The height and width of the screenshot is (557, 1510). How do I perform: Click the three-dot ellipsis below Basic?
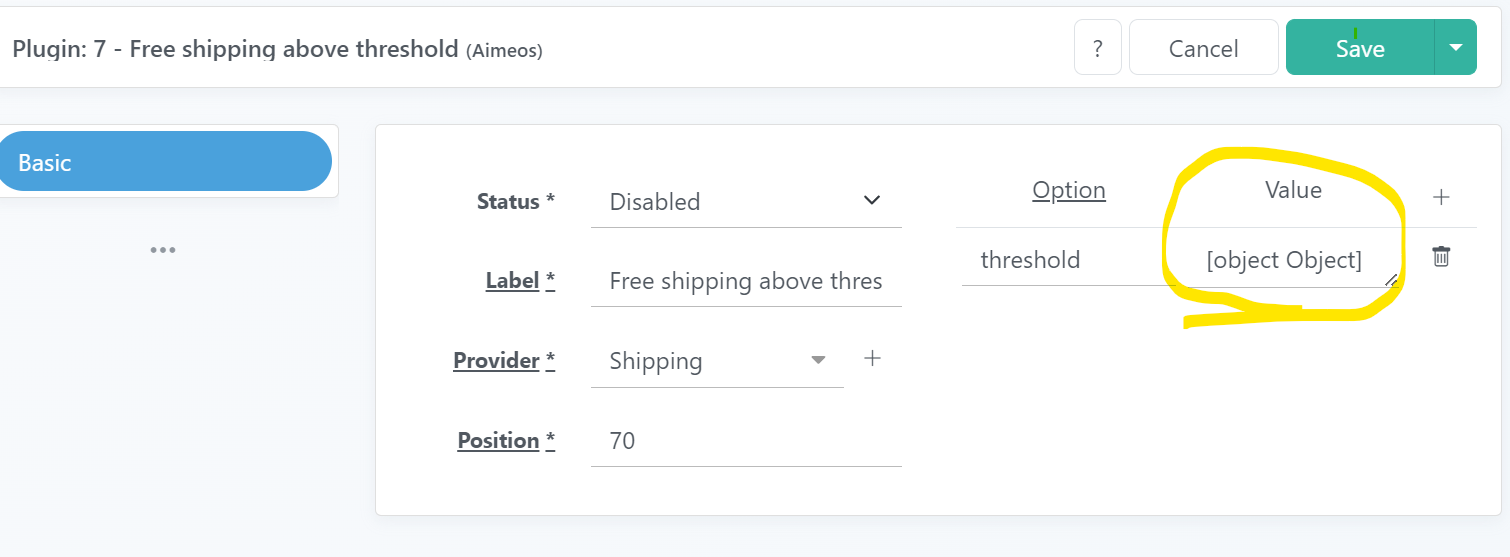tap(163, 250)
